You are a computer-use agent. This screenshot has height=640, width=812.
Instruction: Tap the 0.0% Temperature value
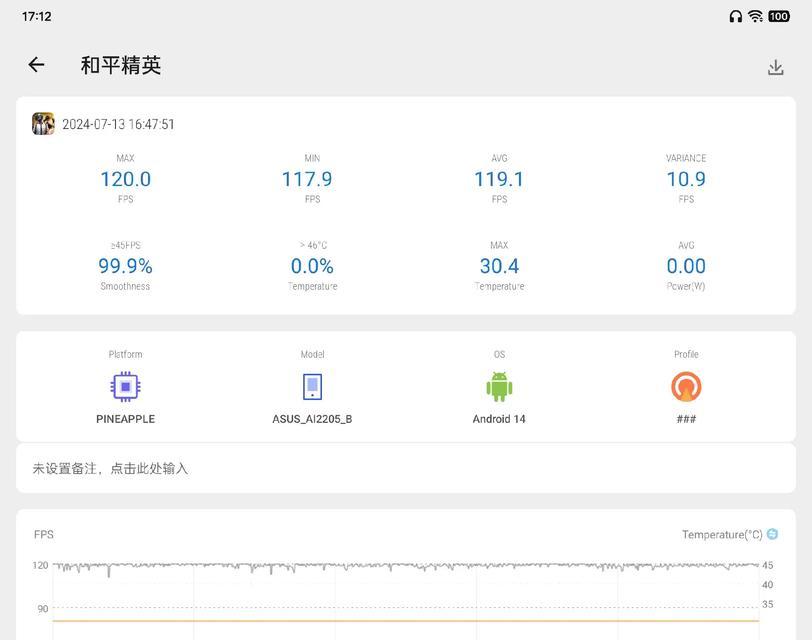[x=312, y=266]
